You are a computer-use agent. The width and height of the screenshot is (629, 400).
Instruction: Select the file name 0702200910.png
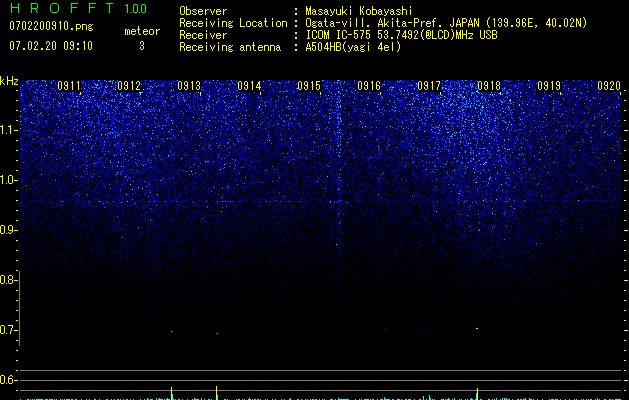coord(51,27)
